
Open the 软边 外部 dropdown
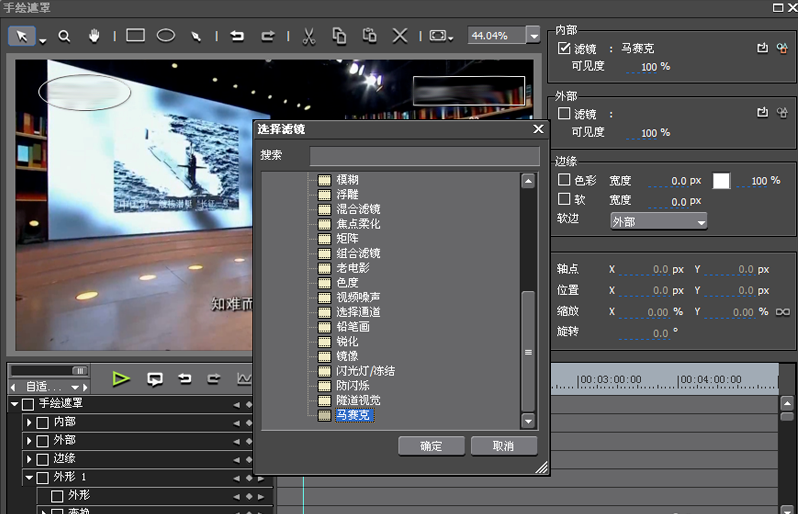(x=658, y=221)
